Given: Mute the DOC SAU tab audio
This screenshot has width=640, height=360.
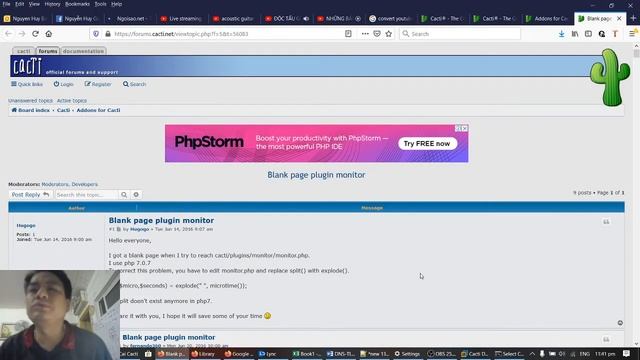Looking at the screenshot, I should coord(306,18).
